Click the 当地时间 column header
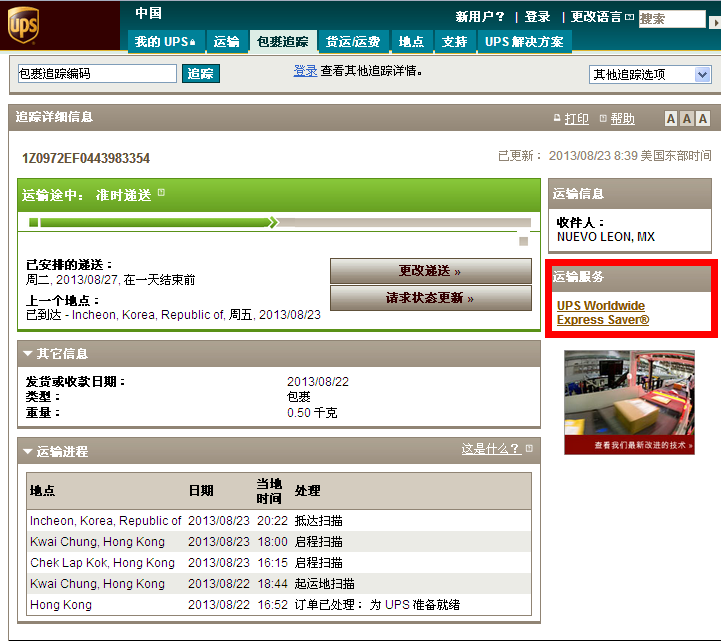Viewport: 721px width, 641px height. click(269, 491)
